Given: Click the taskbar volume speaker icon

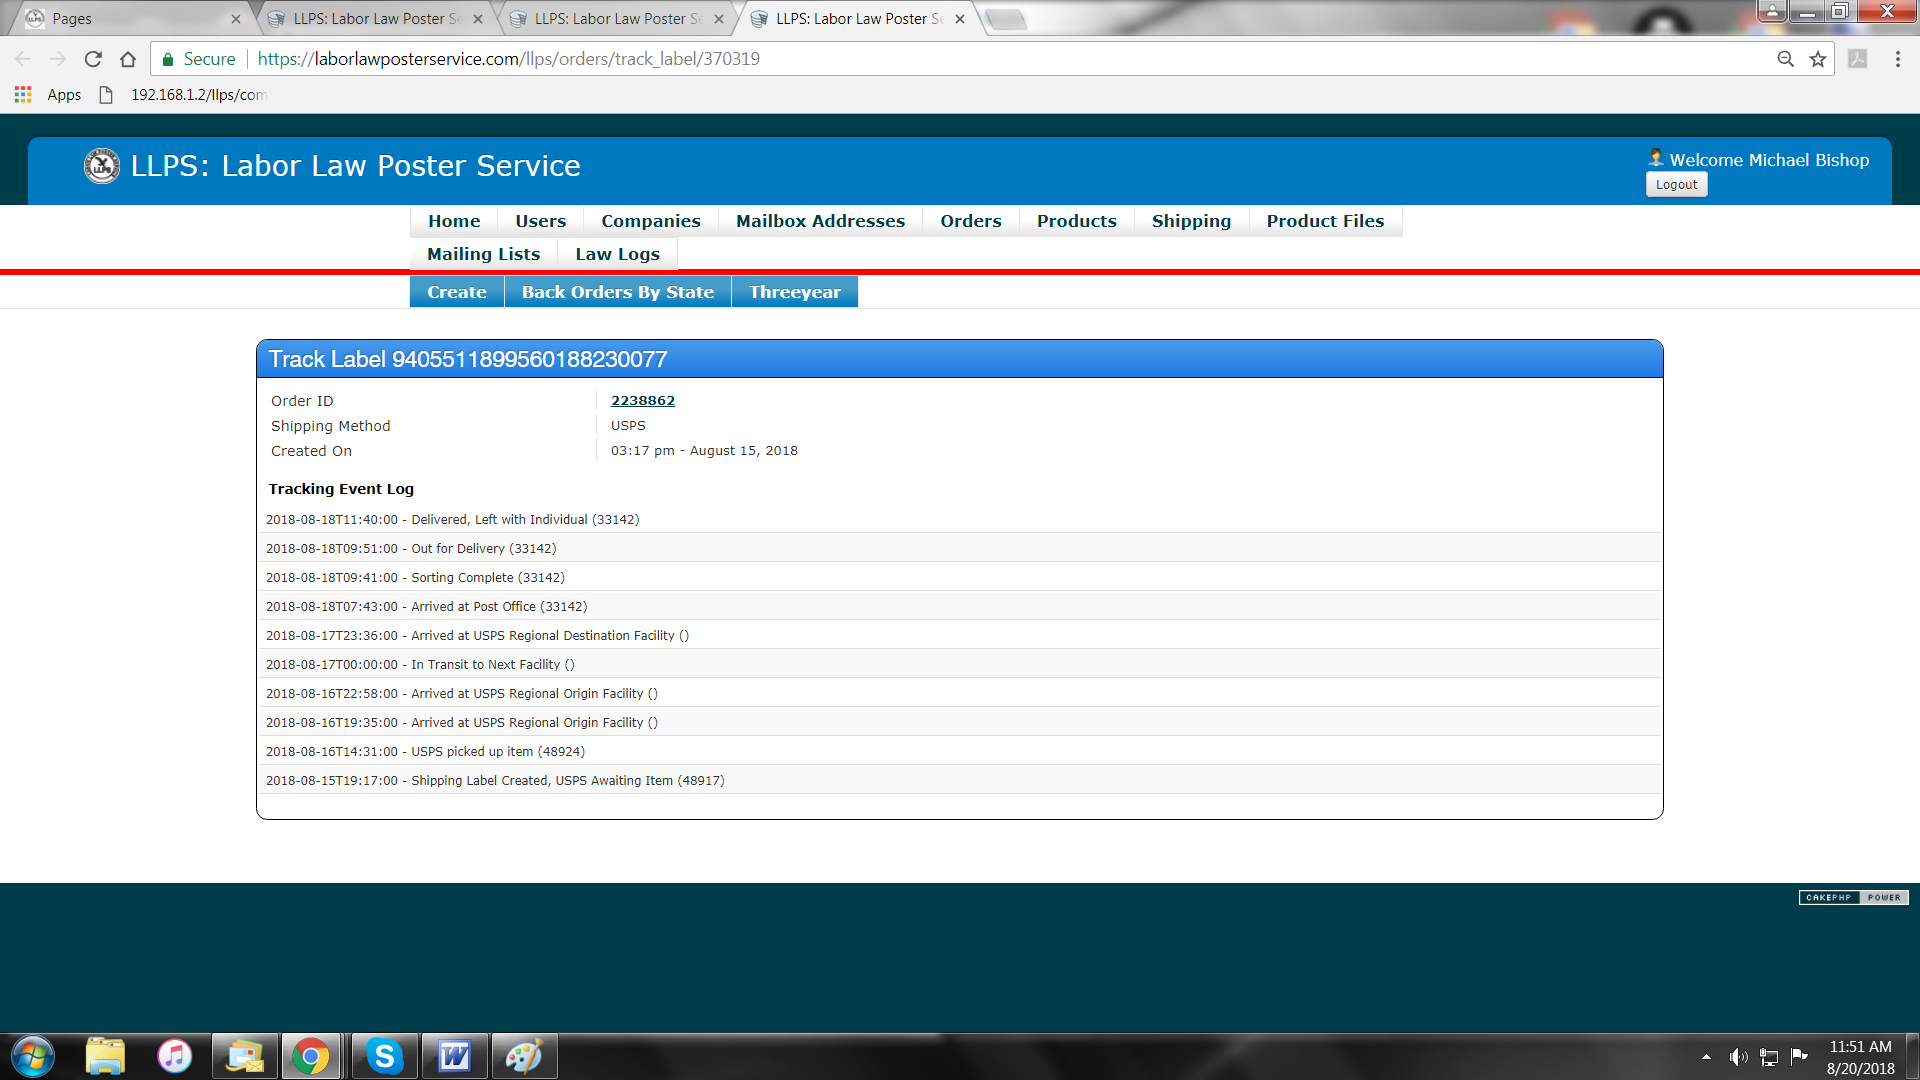Looking at the screenshot, I should click(1738, 1057).
